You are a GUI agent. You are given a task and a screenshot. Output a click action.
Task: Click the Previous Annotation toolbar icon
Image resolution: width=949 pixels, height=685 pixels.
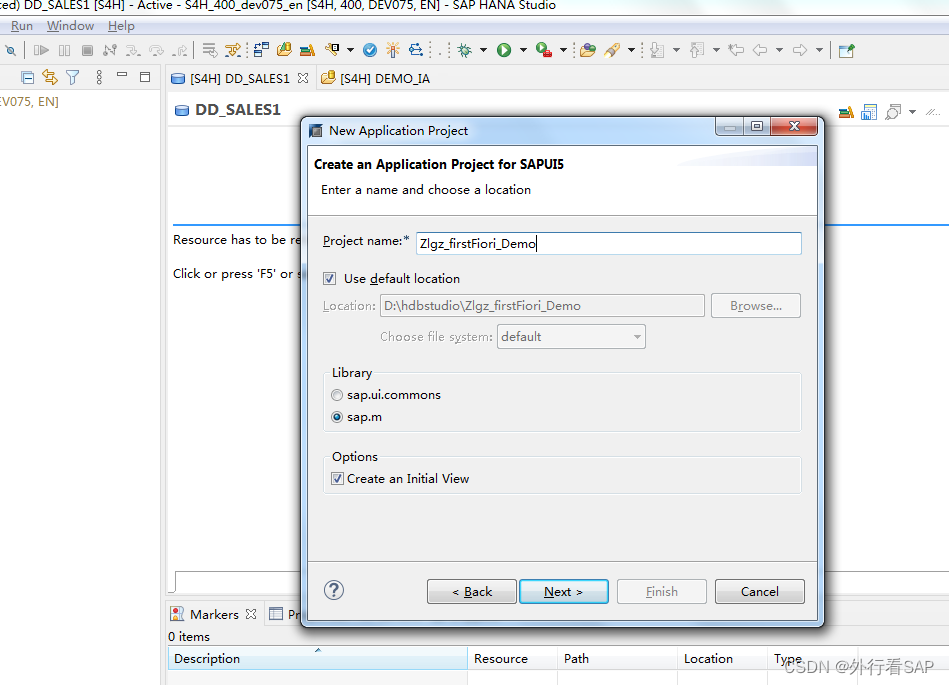click(697, 50)
